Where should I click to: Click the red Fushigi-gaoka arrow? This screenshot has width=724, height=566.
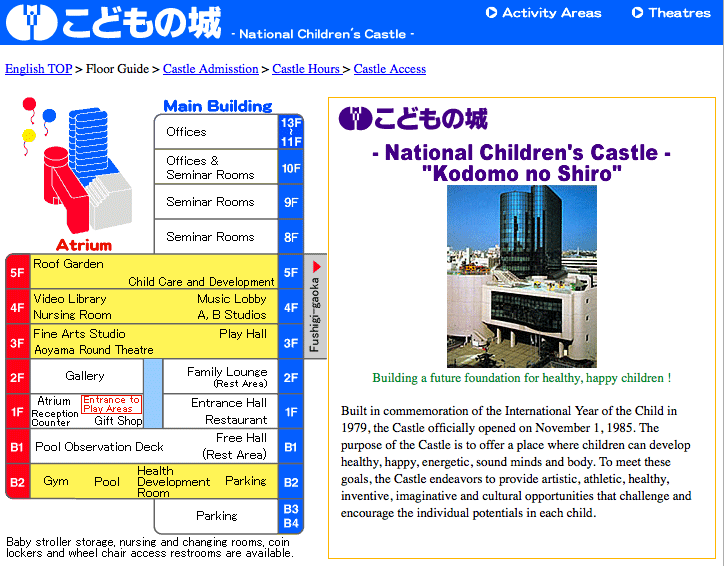click(x=317, y=266)
